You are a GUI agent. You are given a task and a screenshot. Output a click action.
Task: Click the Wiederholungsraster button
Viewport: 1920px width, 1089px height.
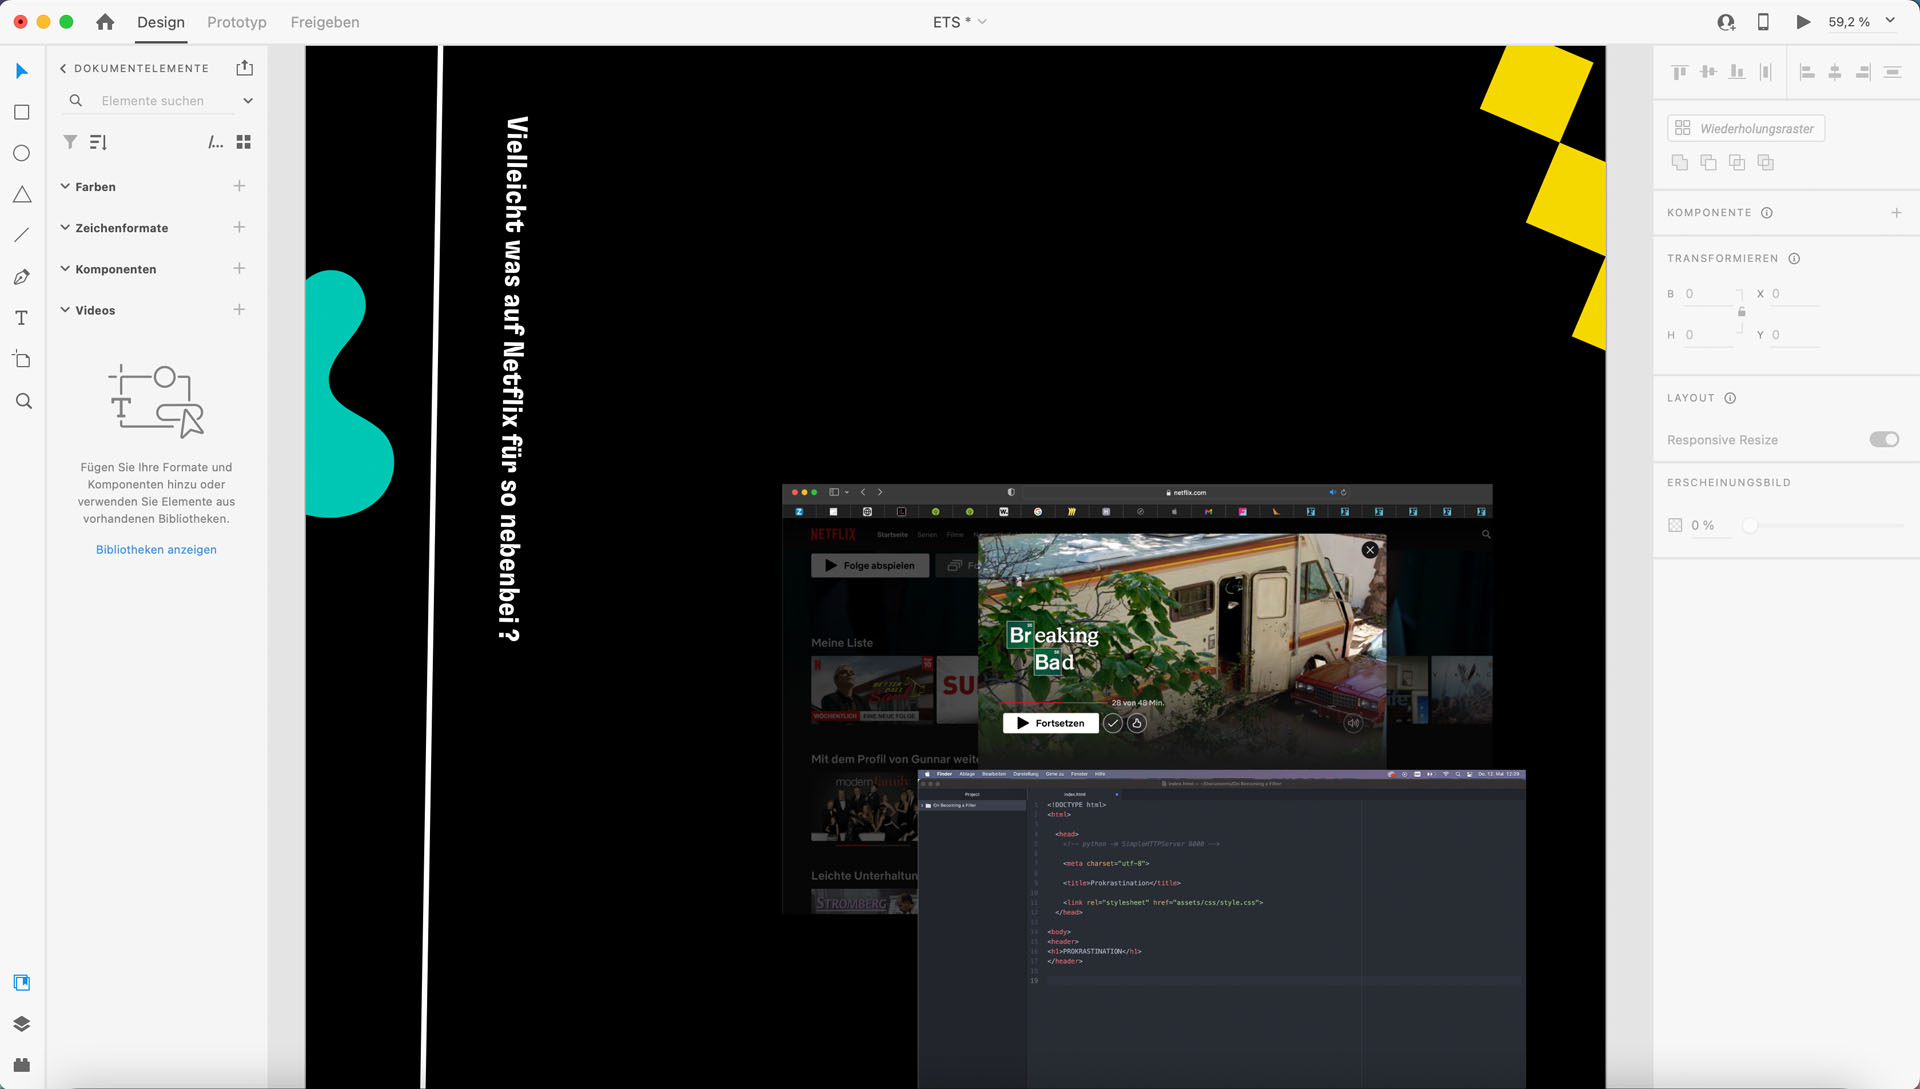pos(1746,128)
